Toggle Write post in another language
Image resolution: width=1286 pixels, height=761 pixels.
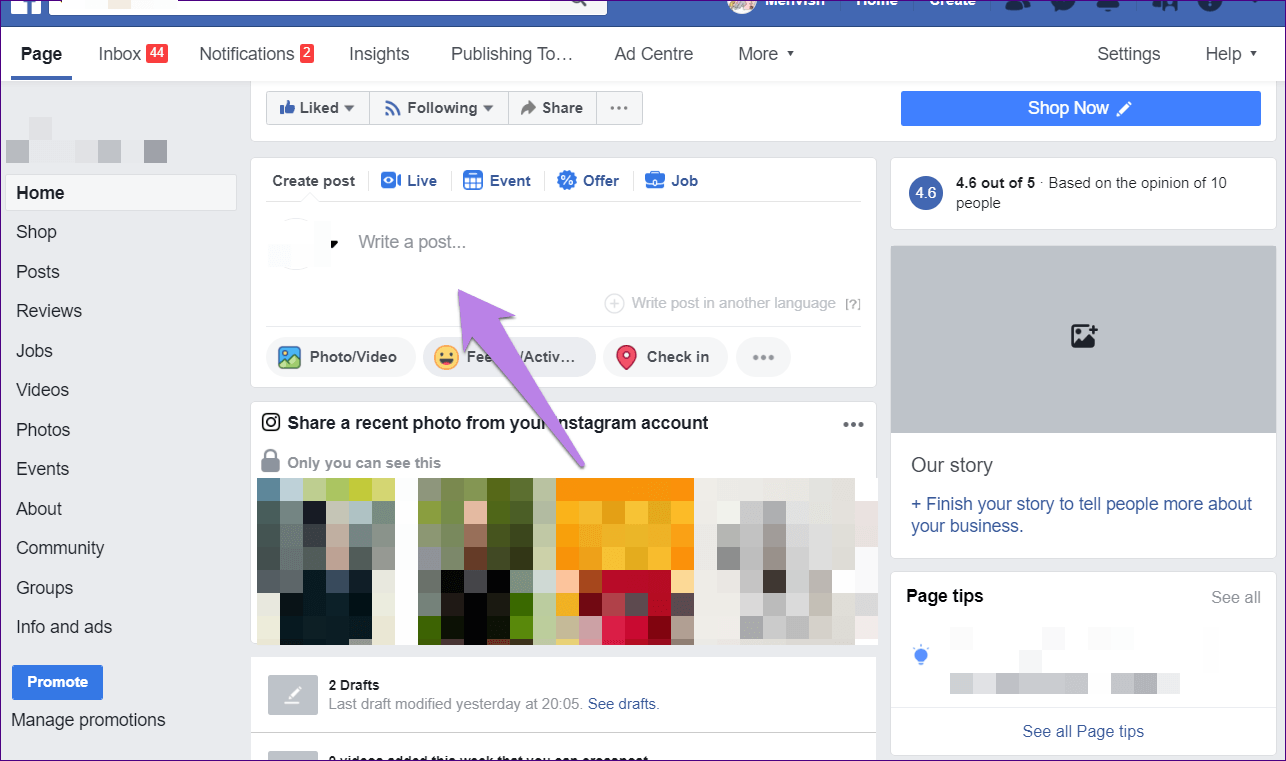[720, 303]
